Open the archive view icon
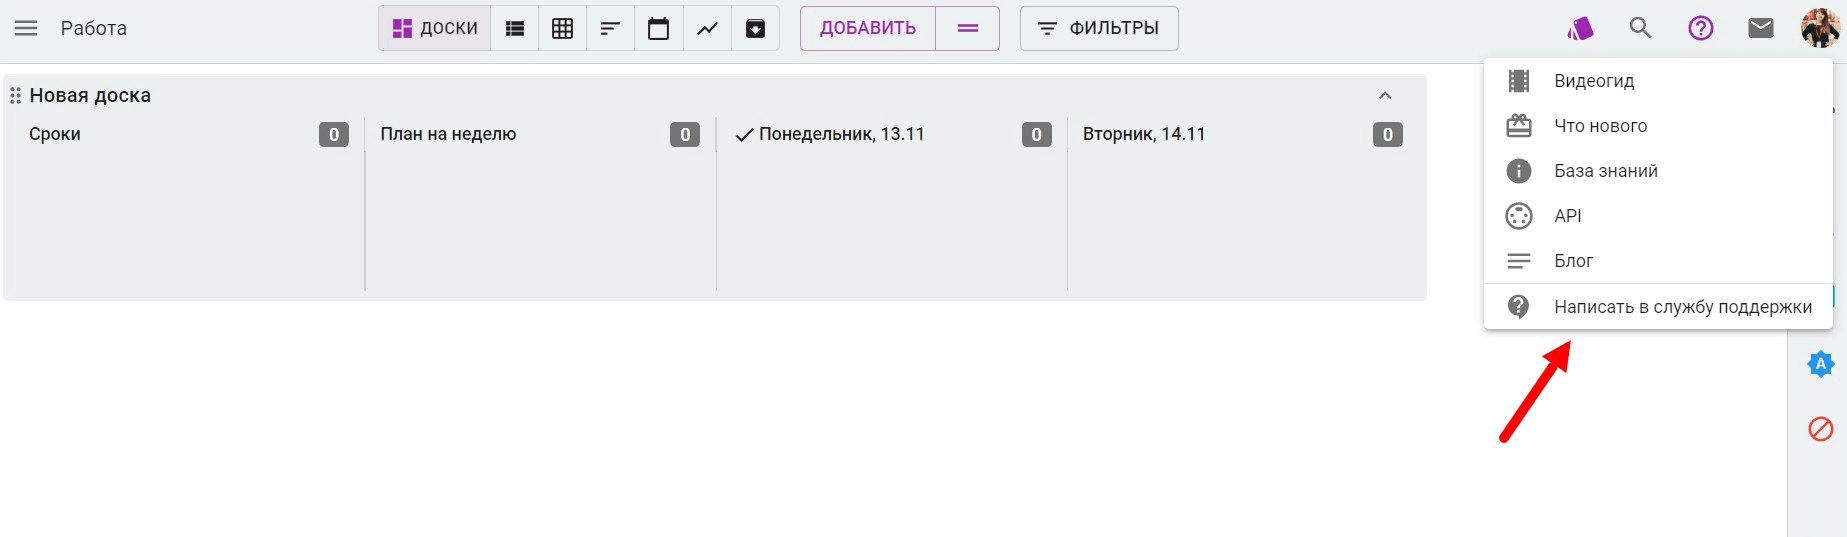The image size is (1847, 537). pos(756,28)
